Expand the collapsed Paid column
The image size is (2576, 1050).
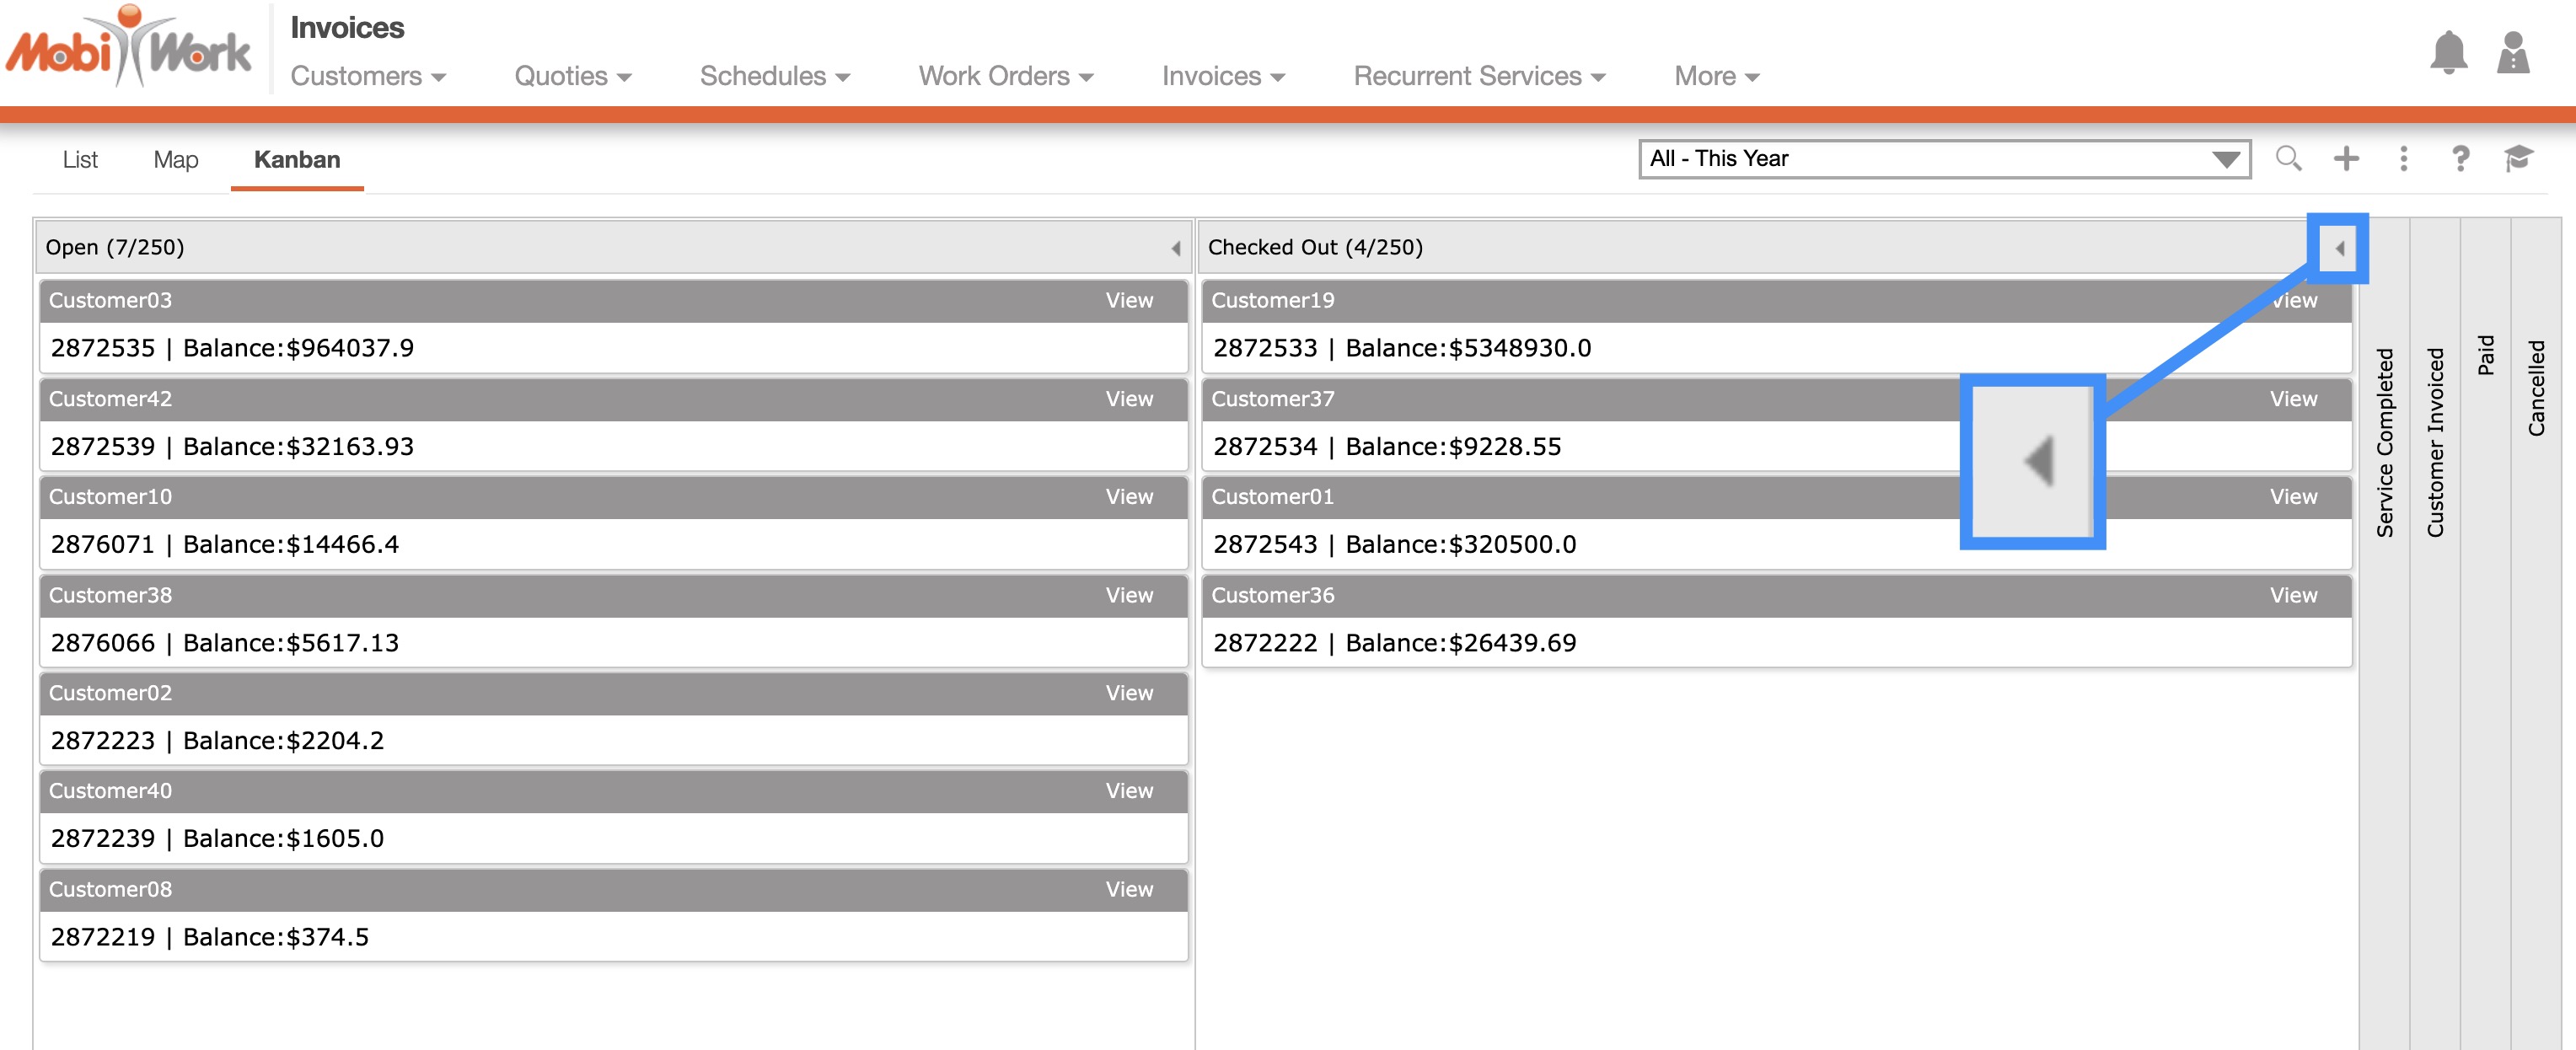click(x=2486, y=356)
